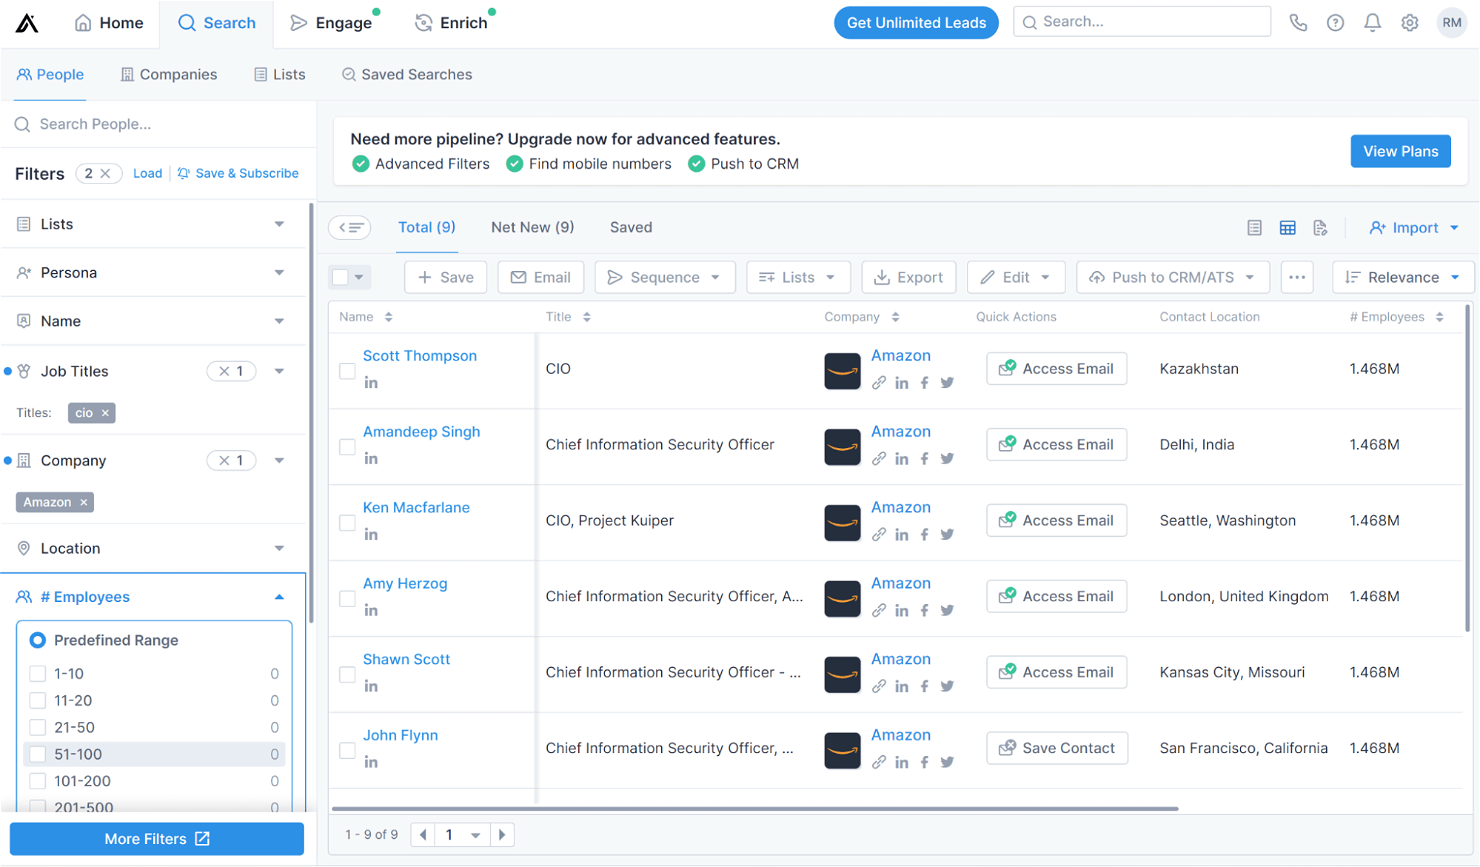Open More Filters
Screen dimensions: 1480x867
click(x=157, y=839)
